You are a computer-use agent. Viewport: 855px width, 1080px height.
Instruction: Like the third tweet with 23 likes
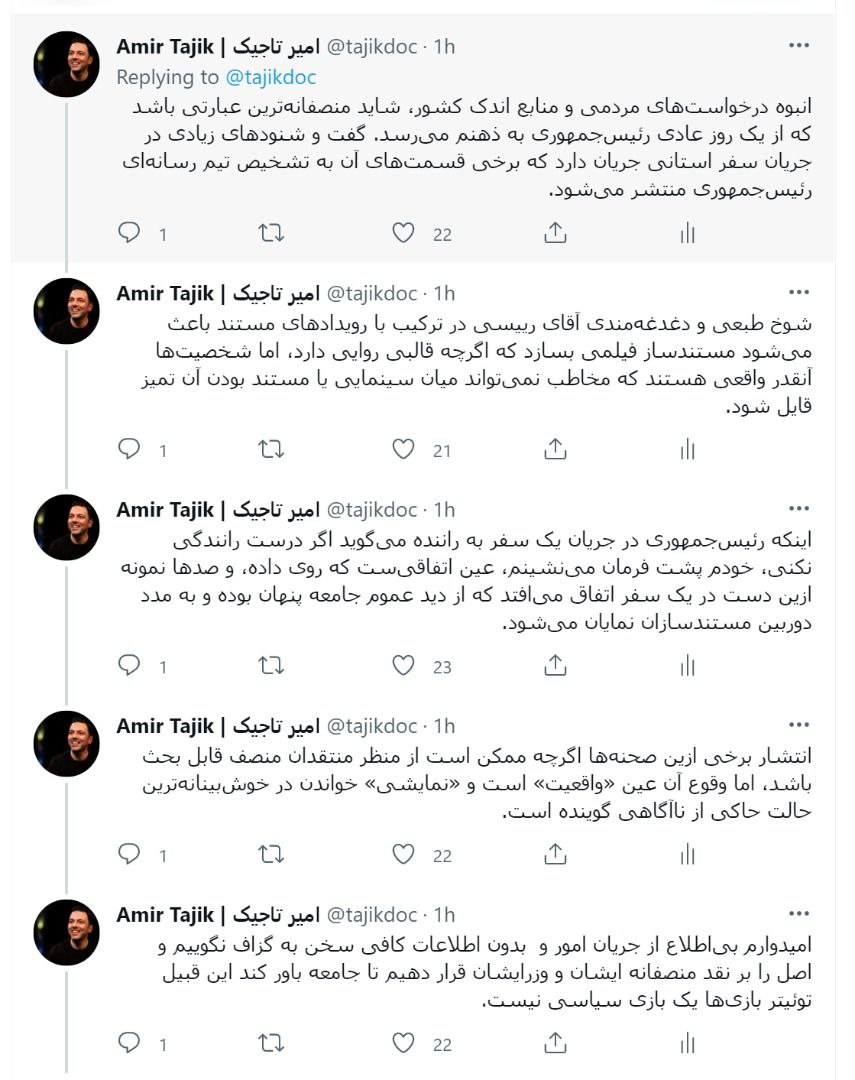point(403,665)
